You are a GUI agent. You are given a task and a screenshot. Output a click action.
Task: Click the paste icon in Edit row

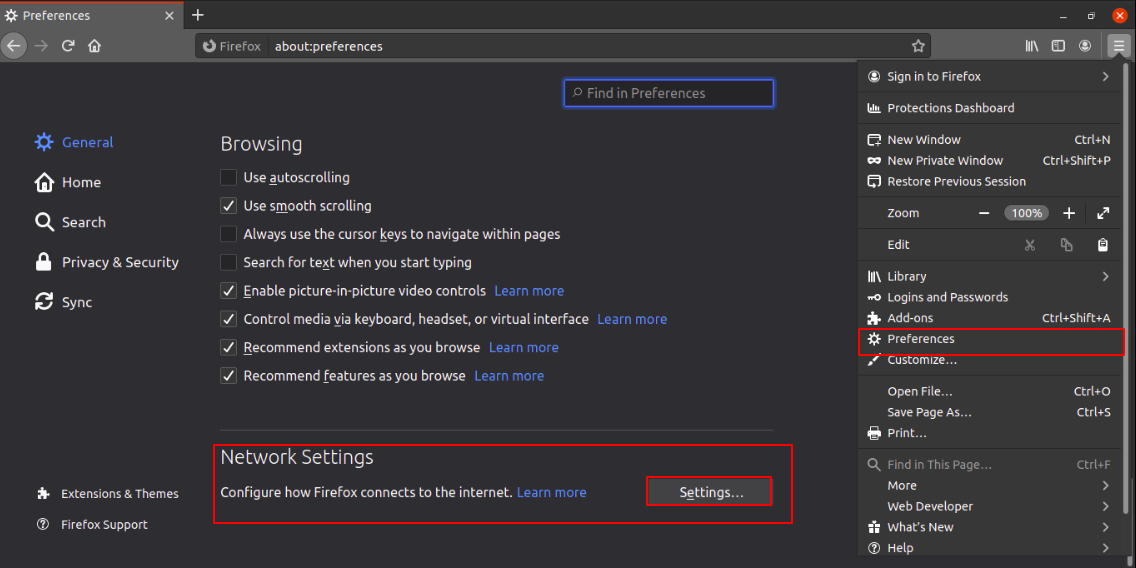tap(1103, 245)
